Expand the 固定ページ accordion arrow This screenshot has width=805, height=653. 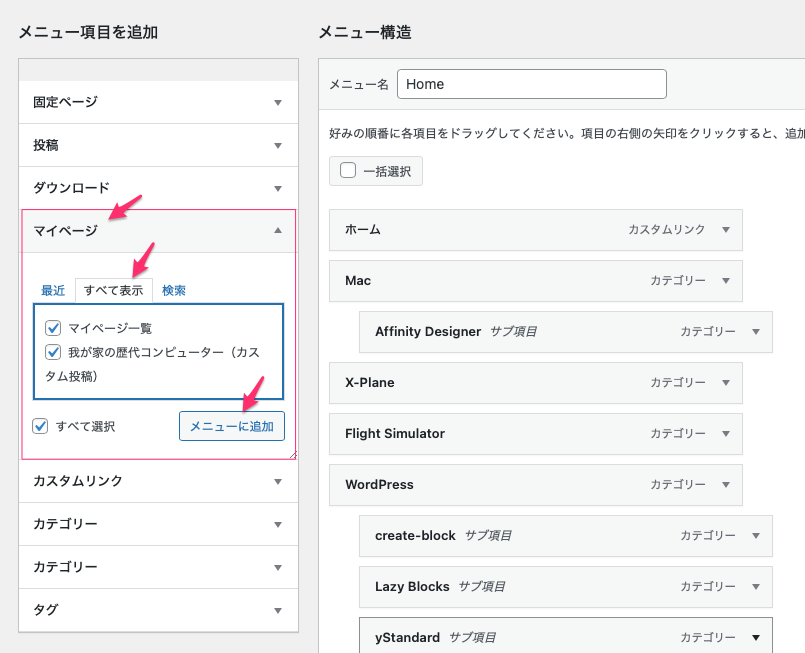278,102
